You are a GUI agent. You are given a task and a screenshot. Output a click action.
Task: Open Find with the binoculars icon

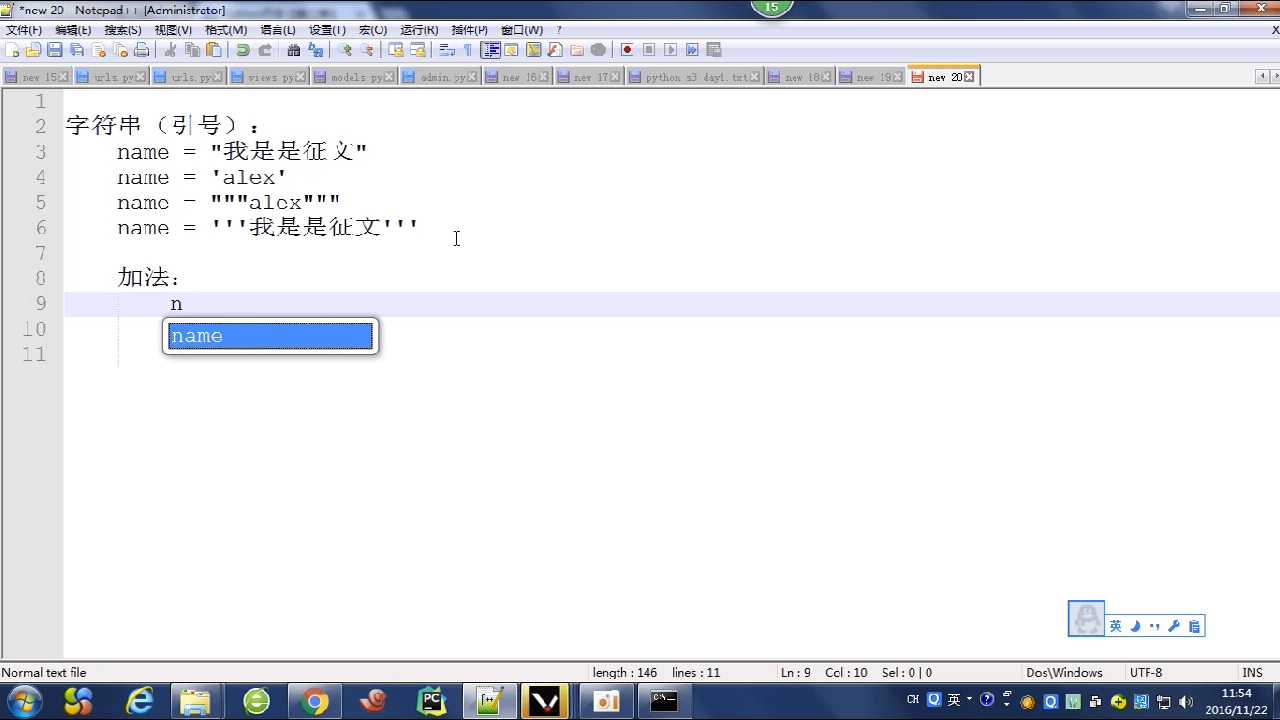click(294, 50)
